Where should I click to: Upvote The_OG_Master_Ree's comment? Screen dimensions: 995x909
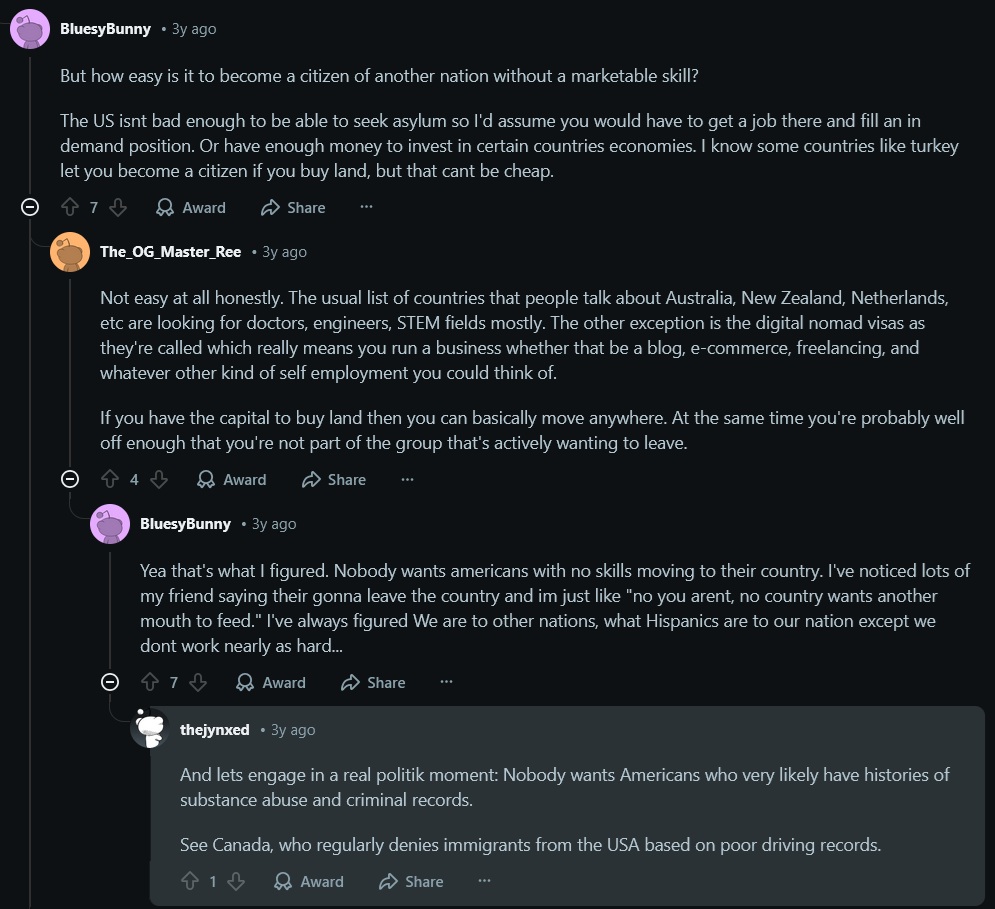(x=110, y=479)
